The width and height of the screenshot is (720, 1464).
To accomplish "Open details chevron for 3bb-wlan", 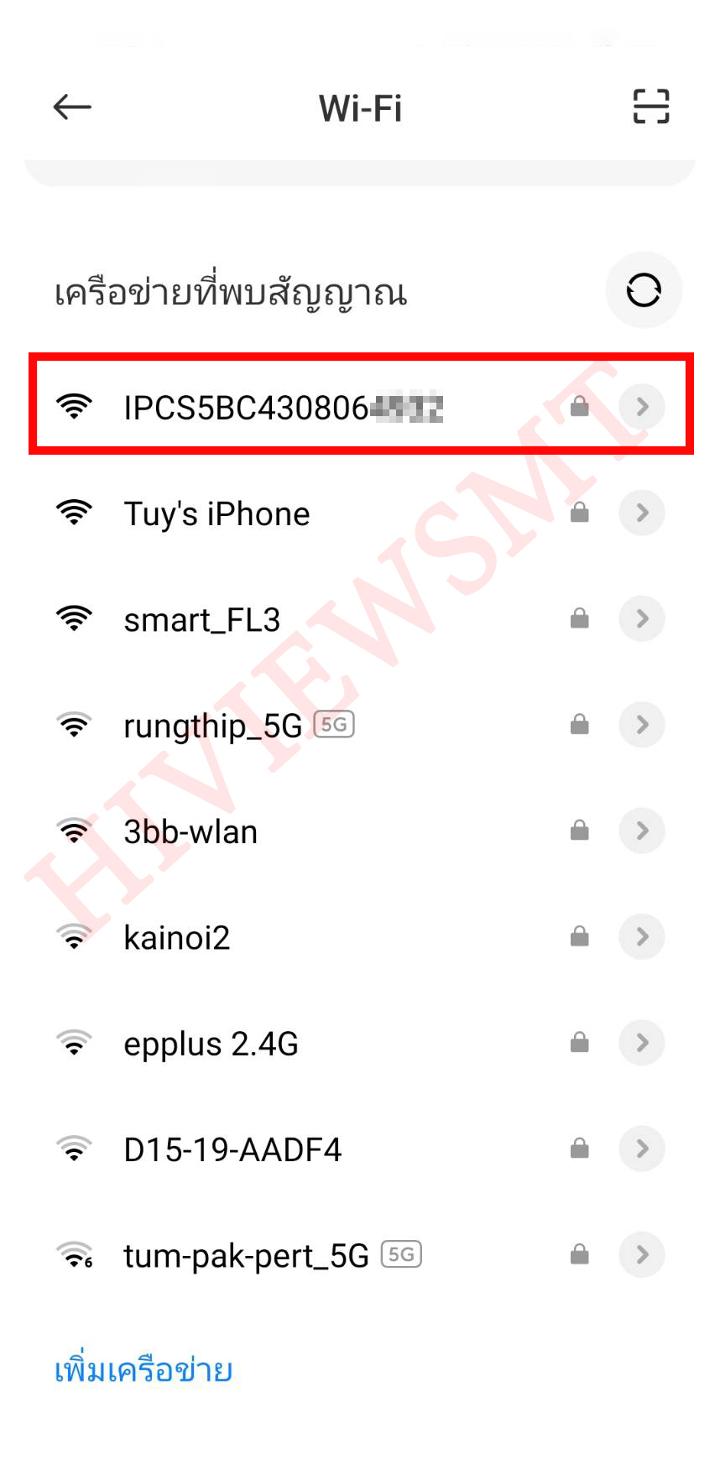I will pos(642,831).
